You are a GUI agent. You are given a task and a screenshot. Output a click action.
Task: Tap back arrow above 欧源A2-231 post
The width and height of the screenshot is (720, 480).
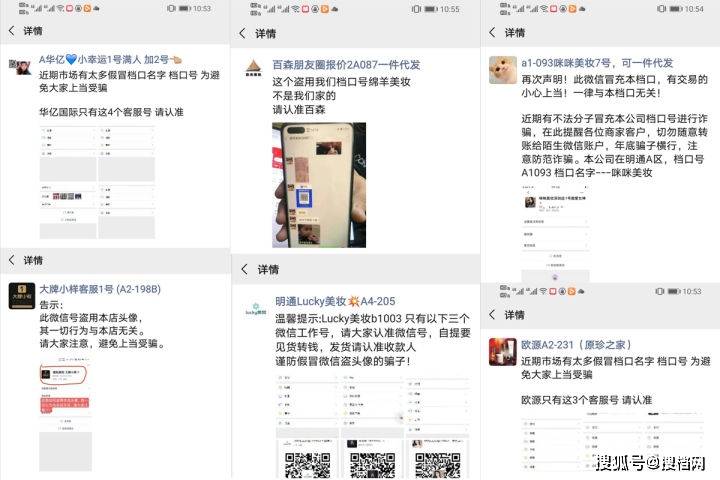pyautogui.click(x=492, y=315)
